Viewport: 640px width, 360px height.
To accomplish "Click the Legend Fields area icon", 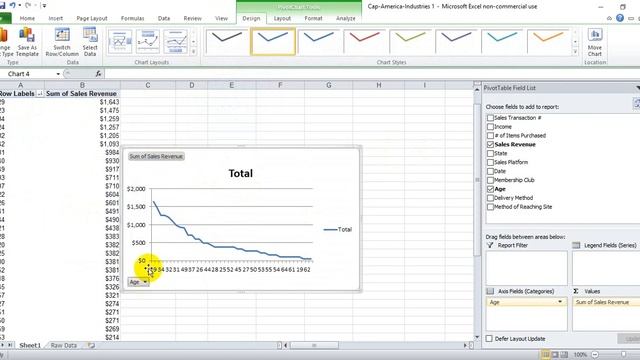I will pos(576,245).
